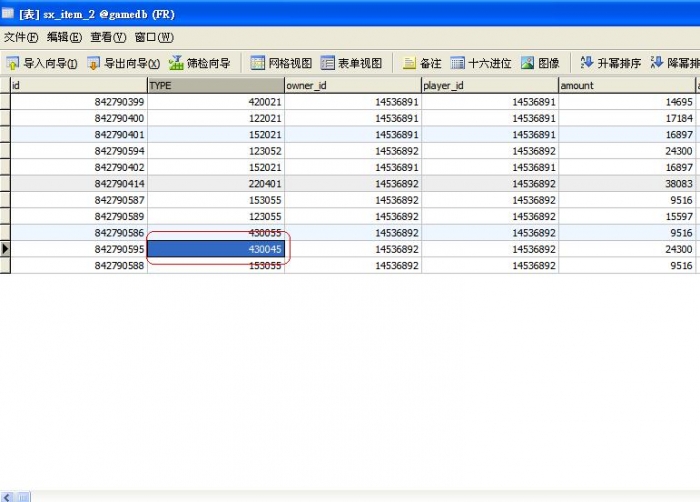Open the Image (图像) icon
Image resolution: width=700 pixels, height=502 pixels.
pyautogui.click(x=527, y=63)
